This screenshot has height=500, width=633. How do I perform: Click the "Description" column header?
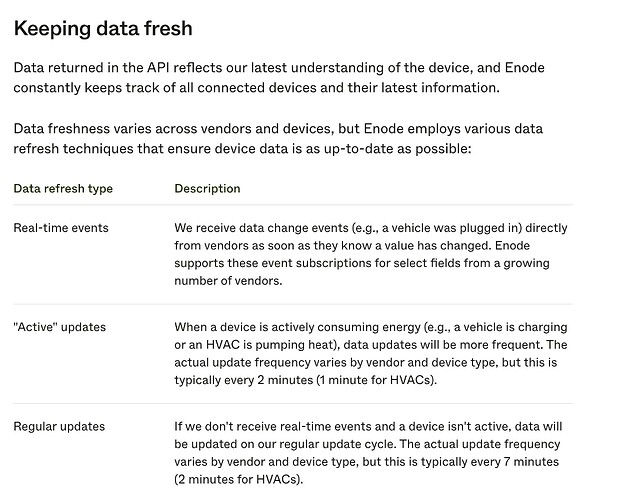[x=207, y=188]
